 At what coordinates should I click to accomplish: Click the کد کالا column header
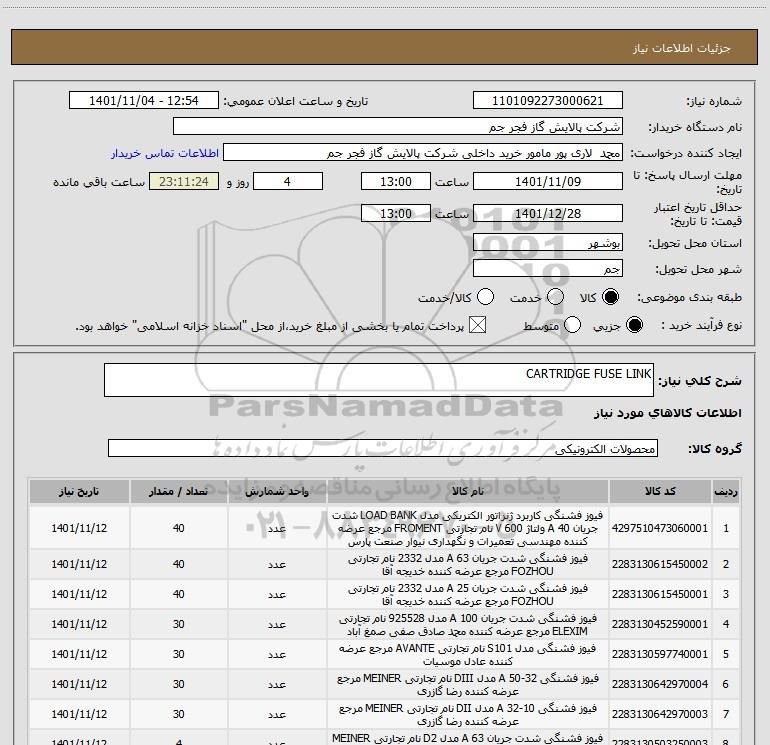[660, 492]
